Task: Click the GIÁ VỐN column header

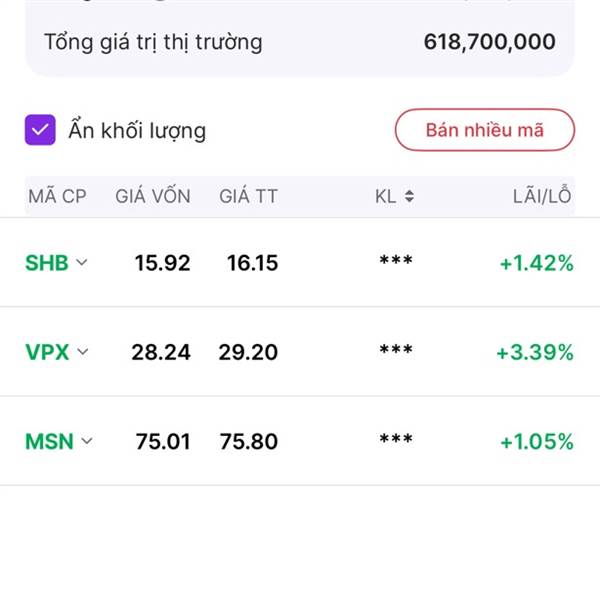Action: (x=153, y=197)
